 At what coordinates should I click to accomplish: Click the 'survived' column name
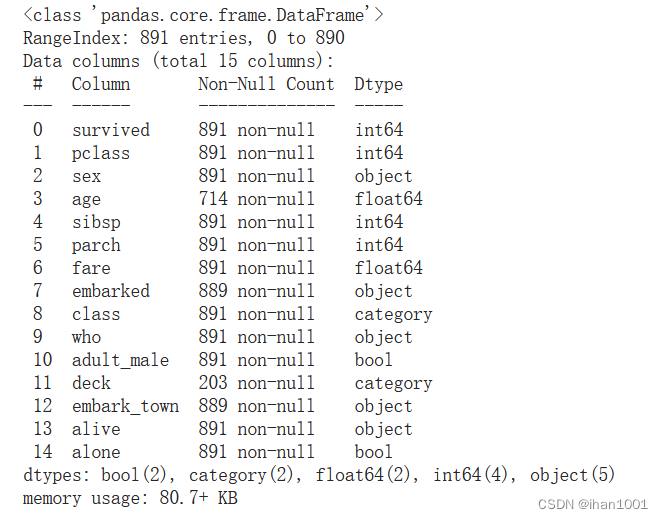click(x=111, y=130)
